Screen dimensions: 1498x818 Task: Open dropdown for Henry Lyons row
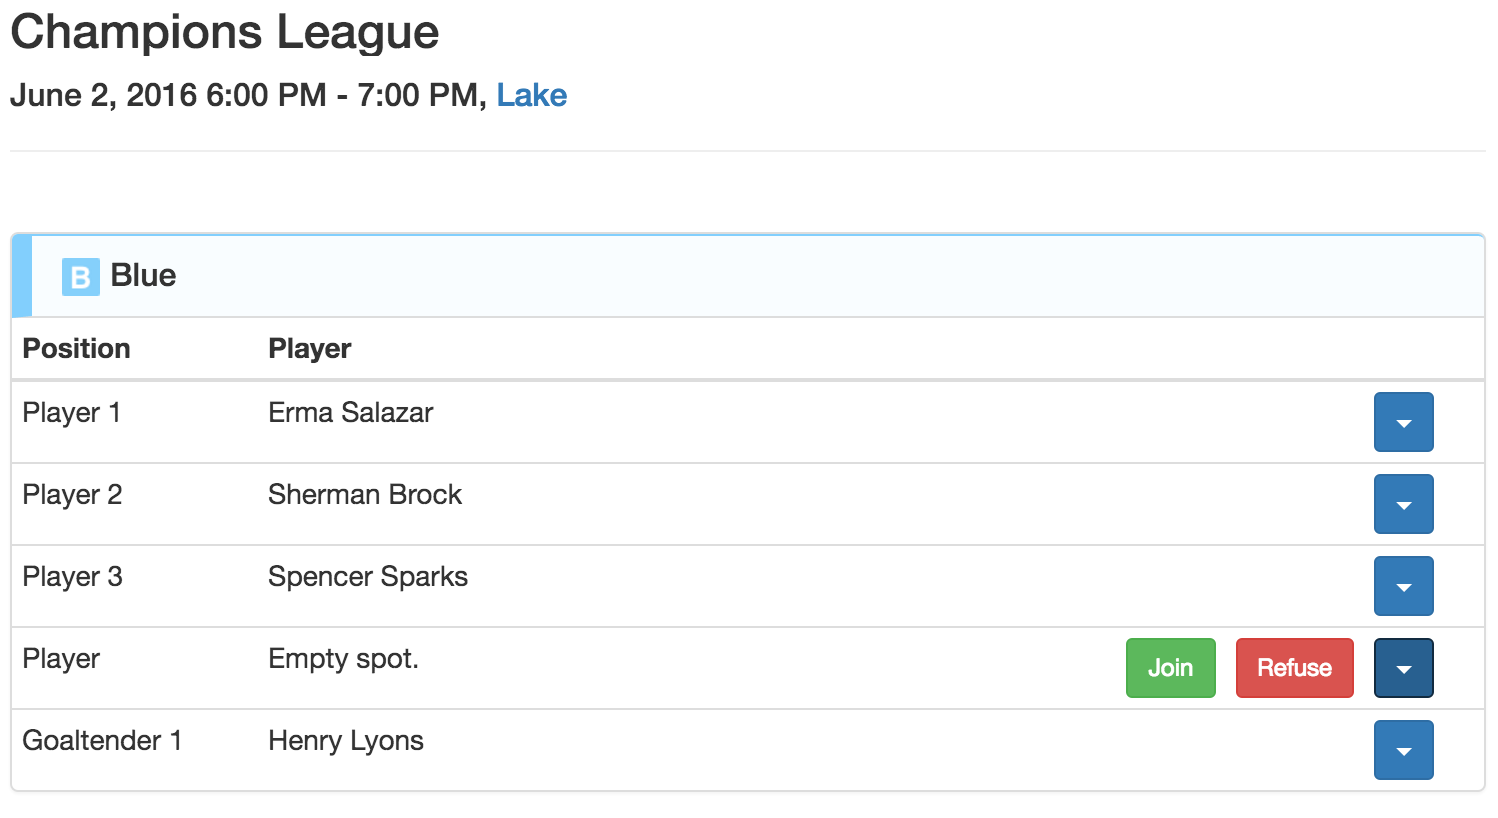[x=1403, y=750]
